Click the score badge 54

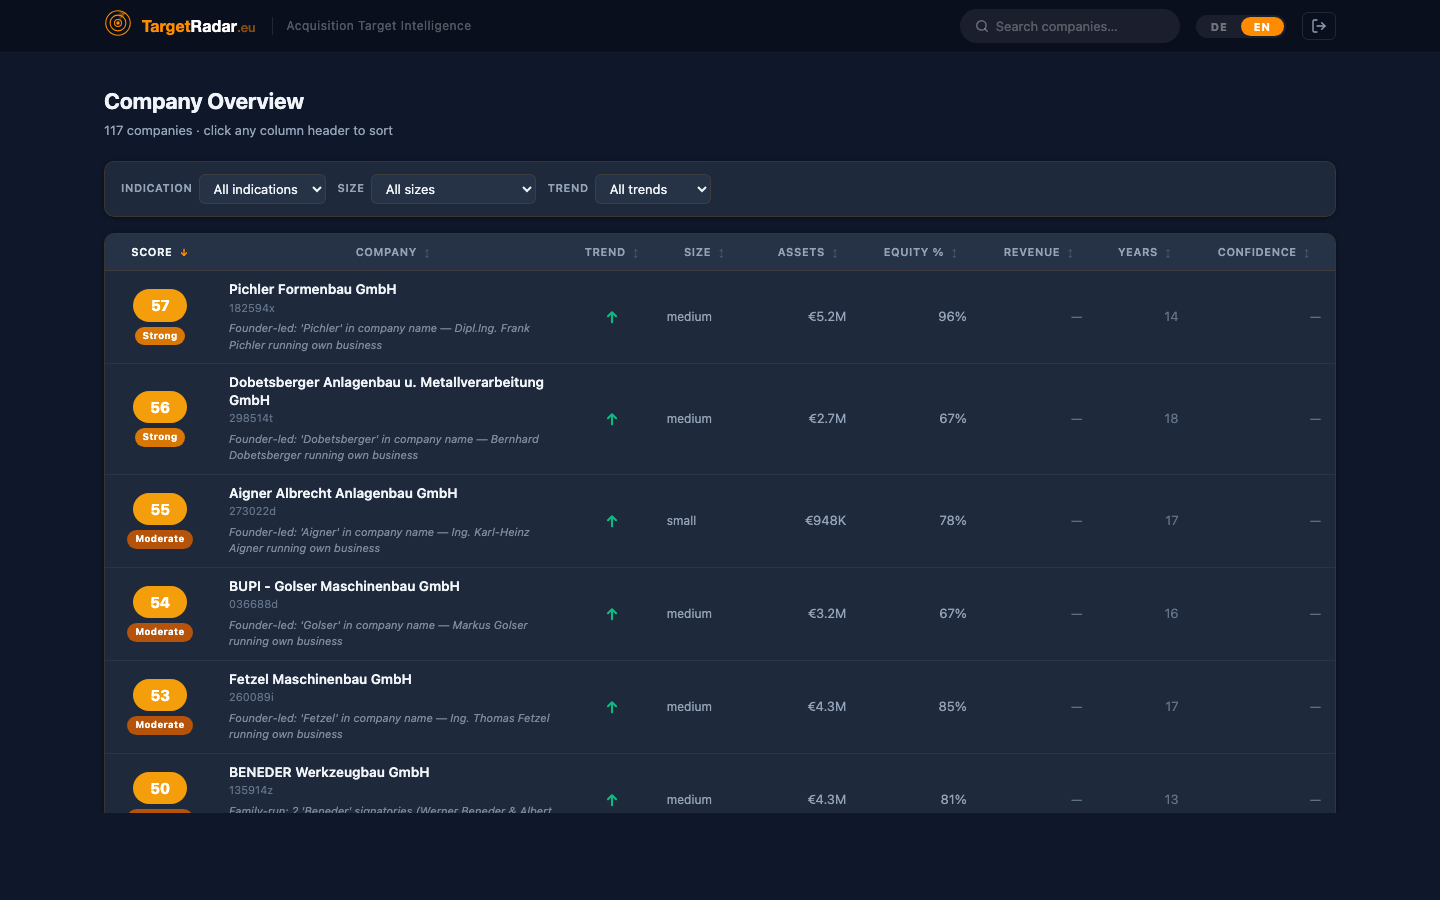[160, 602]
